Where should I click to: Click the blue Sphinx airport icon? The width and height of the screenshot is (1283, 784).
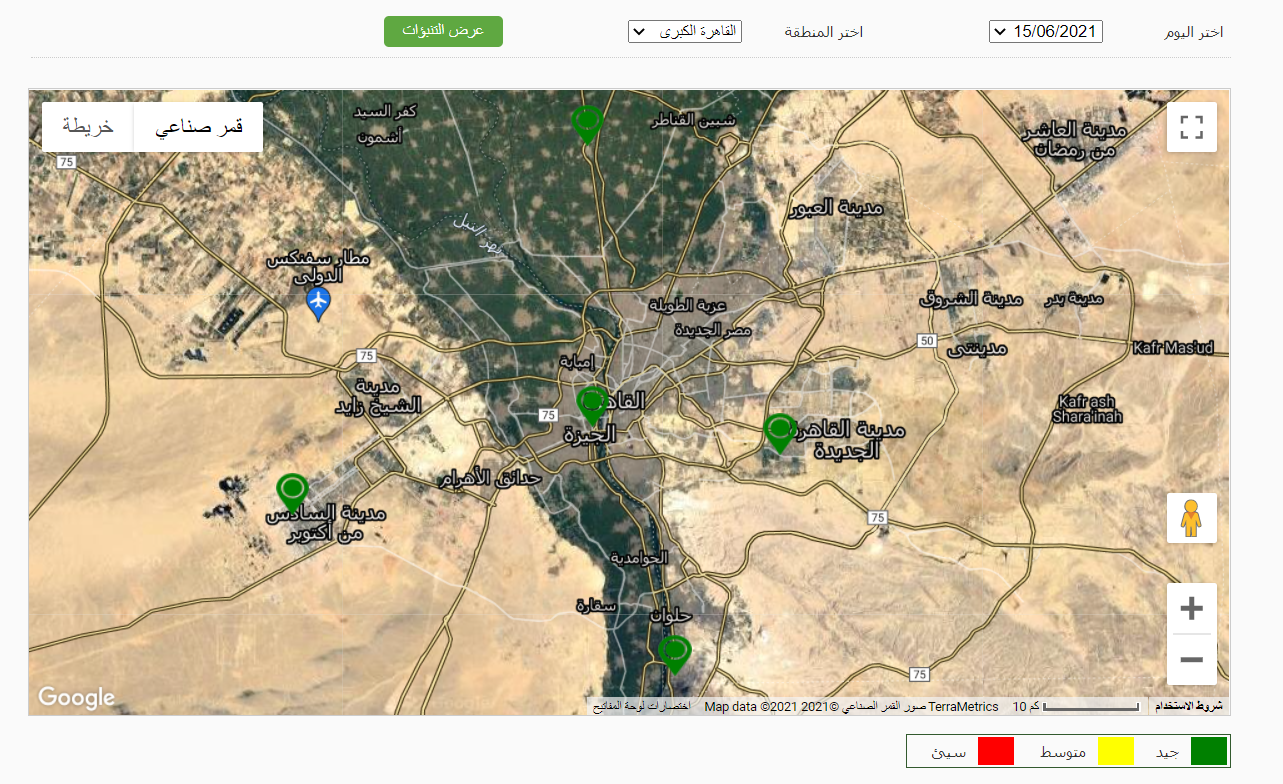click(318, 301)
